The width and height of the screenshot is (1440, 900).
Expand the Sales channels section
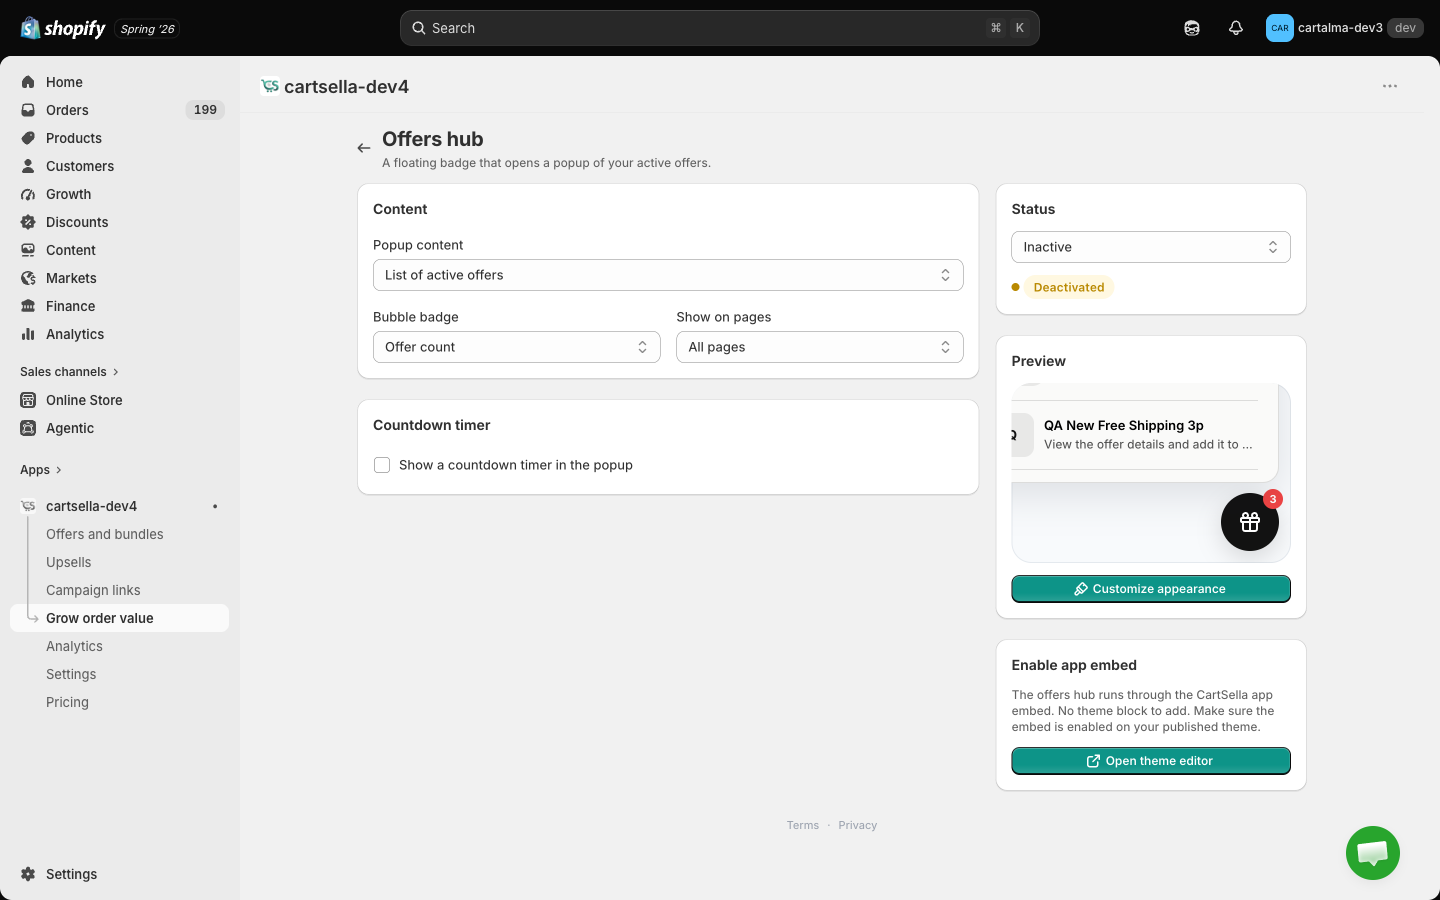[x=69, y=372]
